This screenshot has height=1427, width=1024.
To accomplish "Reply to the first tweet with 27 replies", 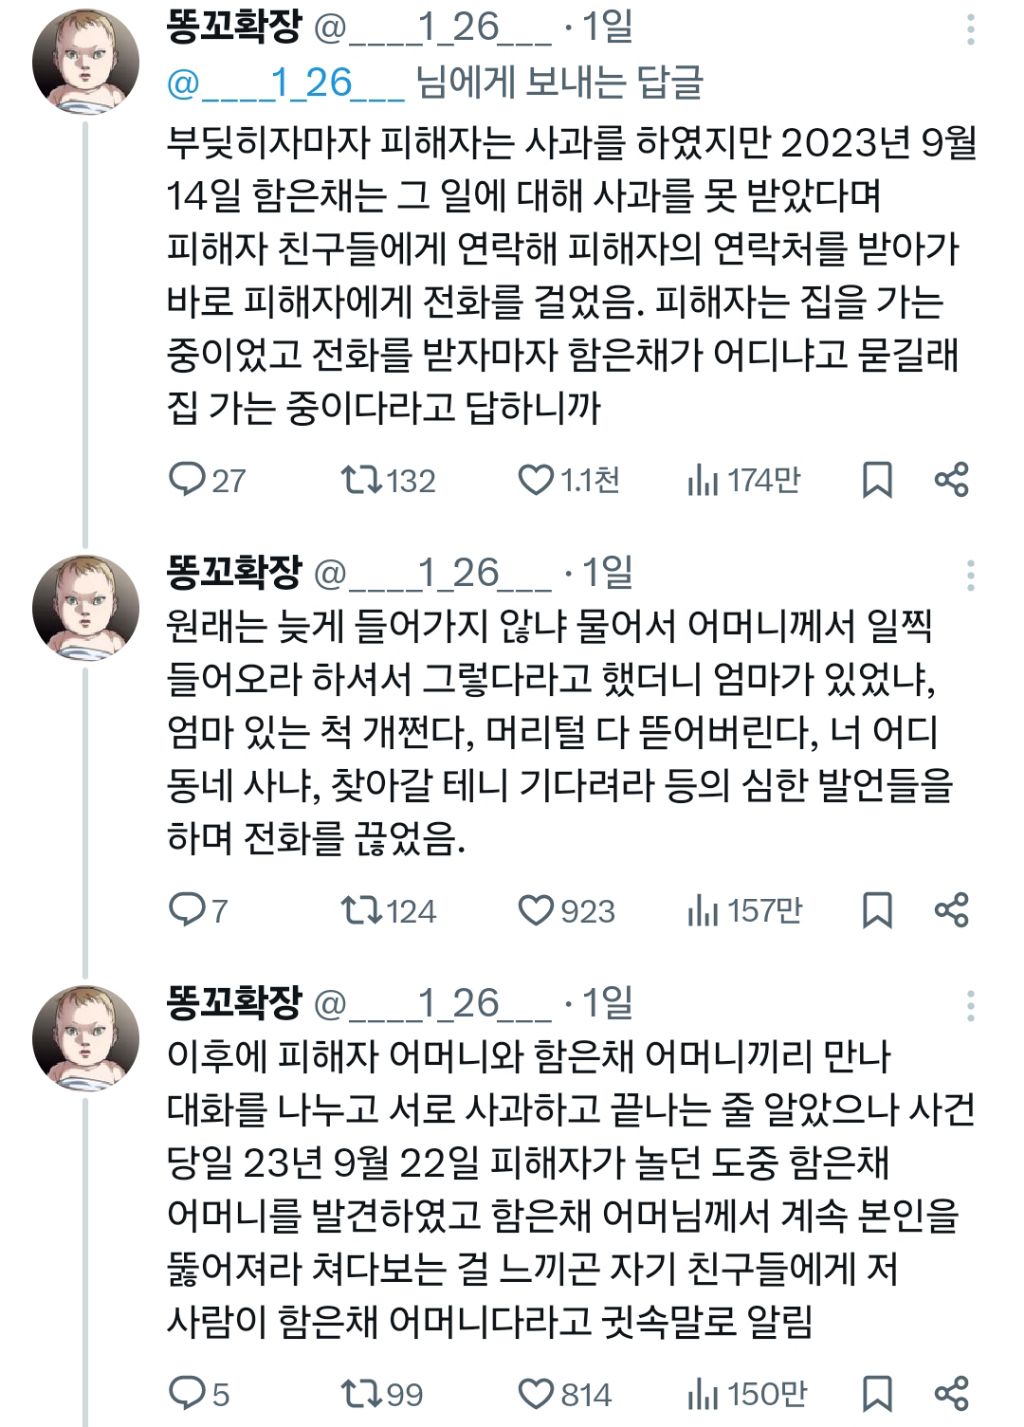I will click(187, 480).
